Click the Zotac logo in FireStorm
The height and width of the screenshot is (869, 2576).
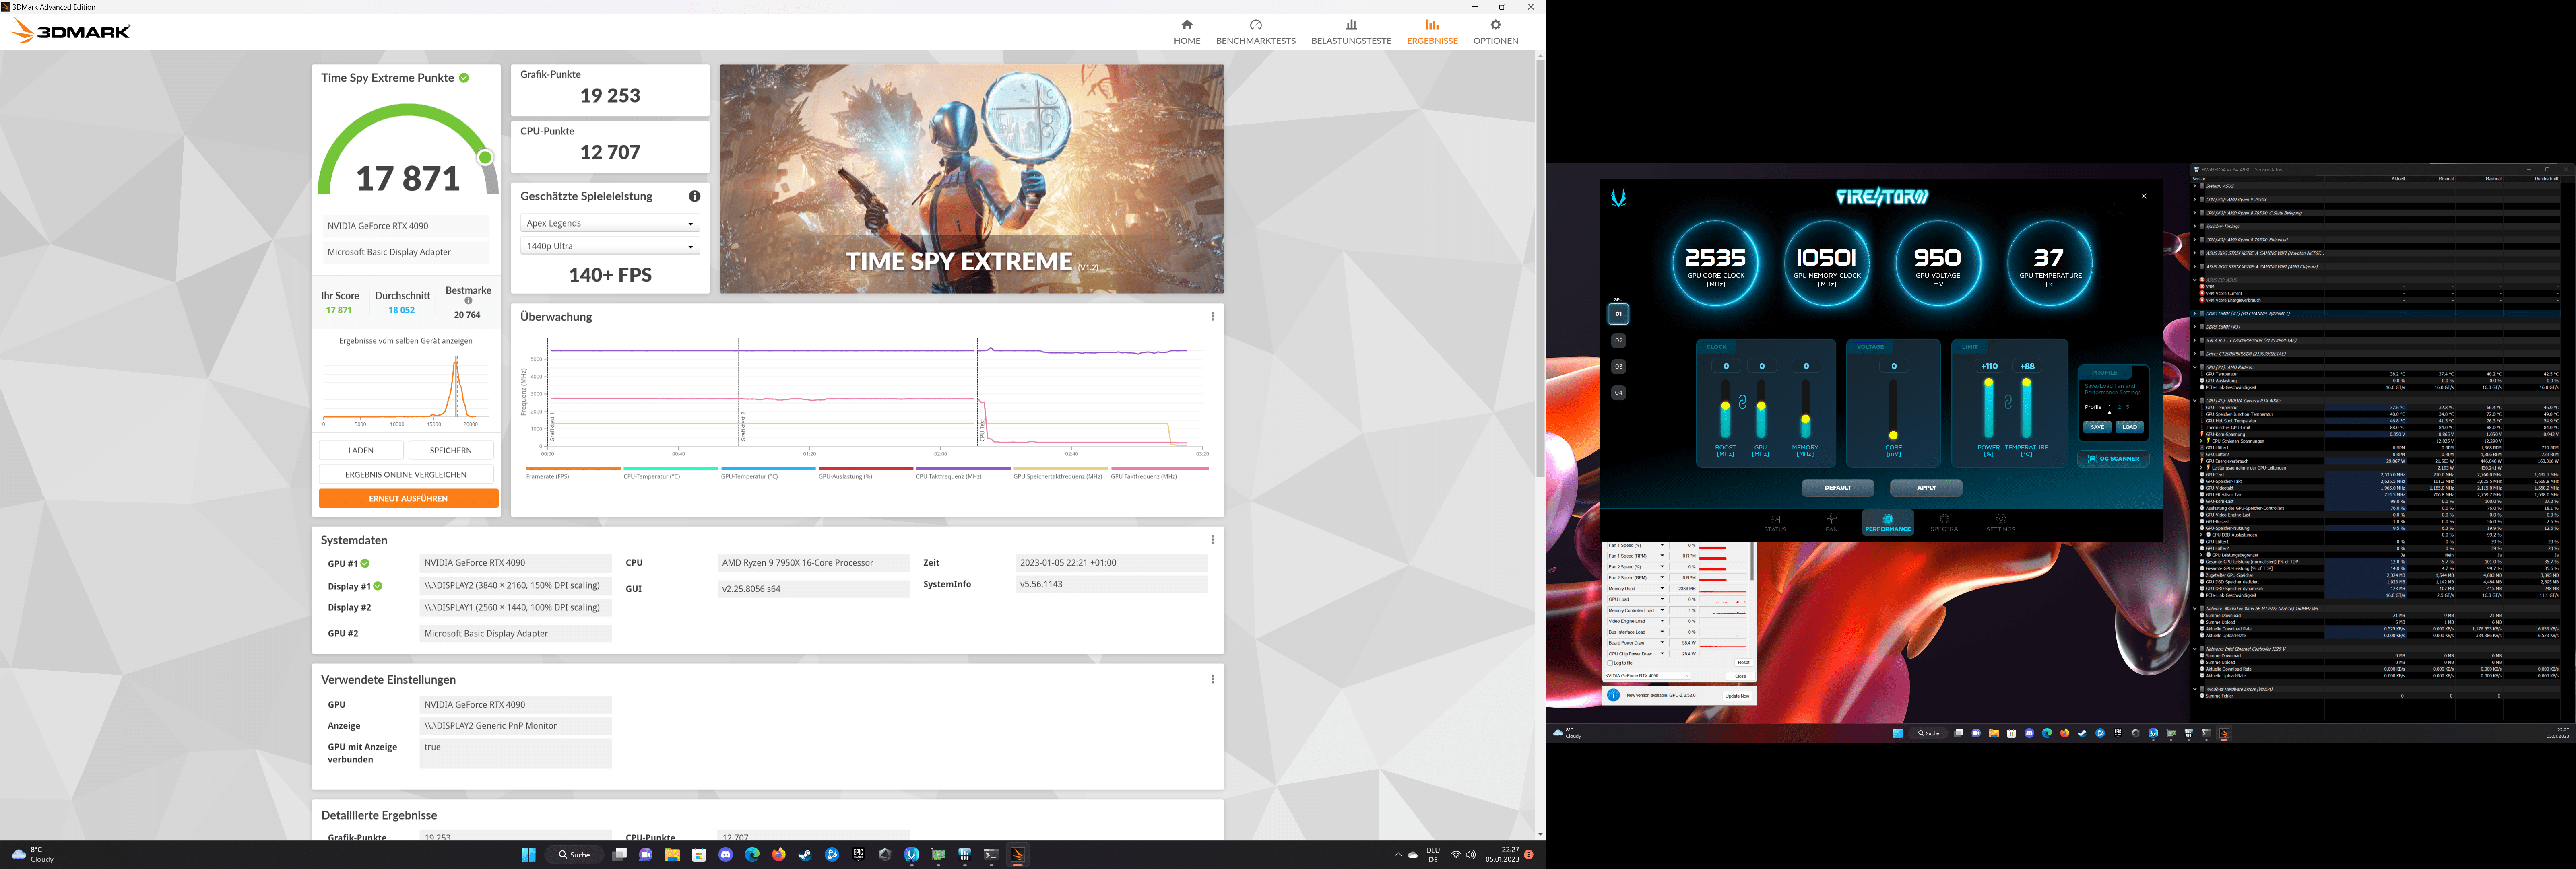coord(1618,197)
